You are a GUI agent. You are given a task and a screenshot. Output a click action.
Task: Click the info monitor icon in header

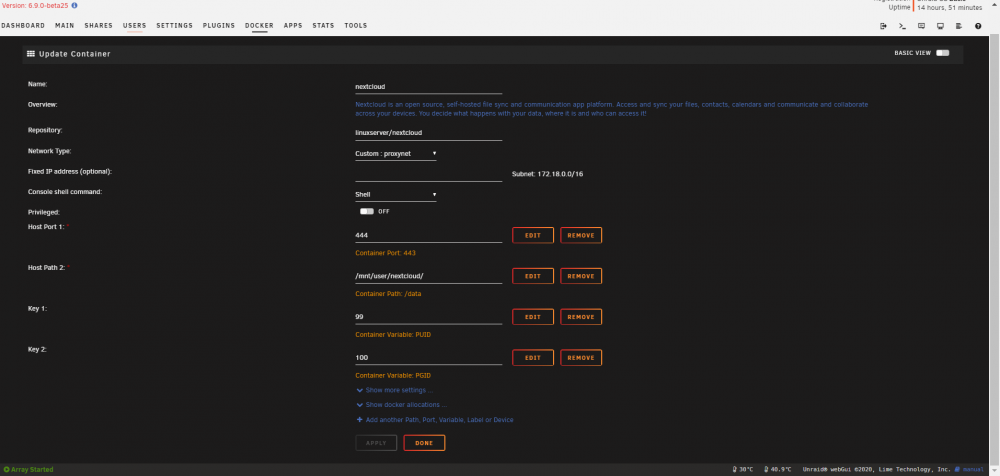(940, 26)
